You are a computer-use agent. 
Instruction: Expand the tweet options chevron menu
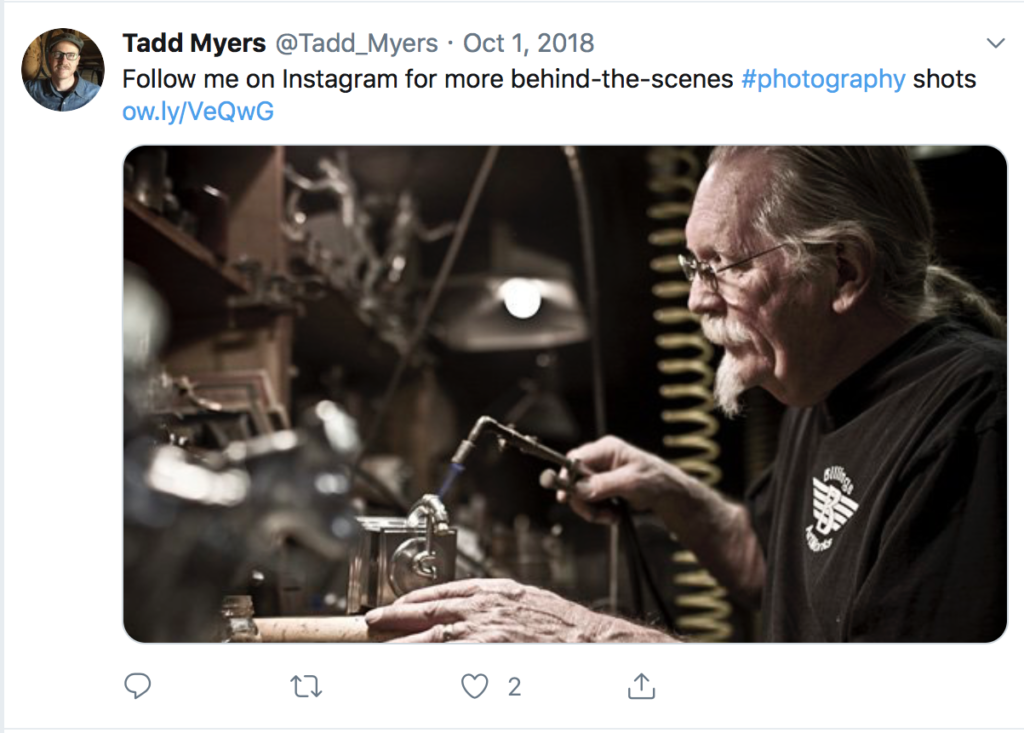[995, 43]
